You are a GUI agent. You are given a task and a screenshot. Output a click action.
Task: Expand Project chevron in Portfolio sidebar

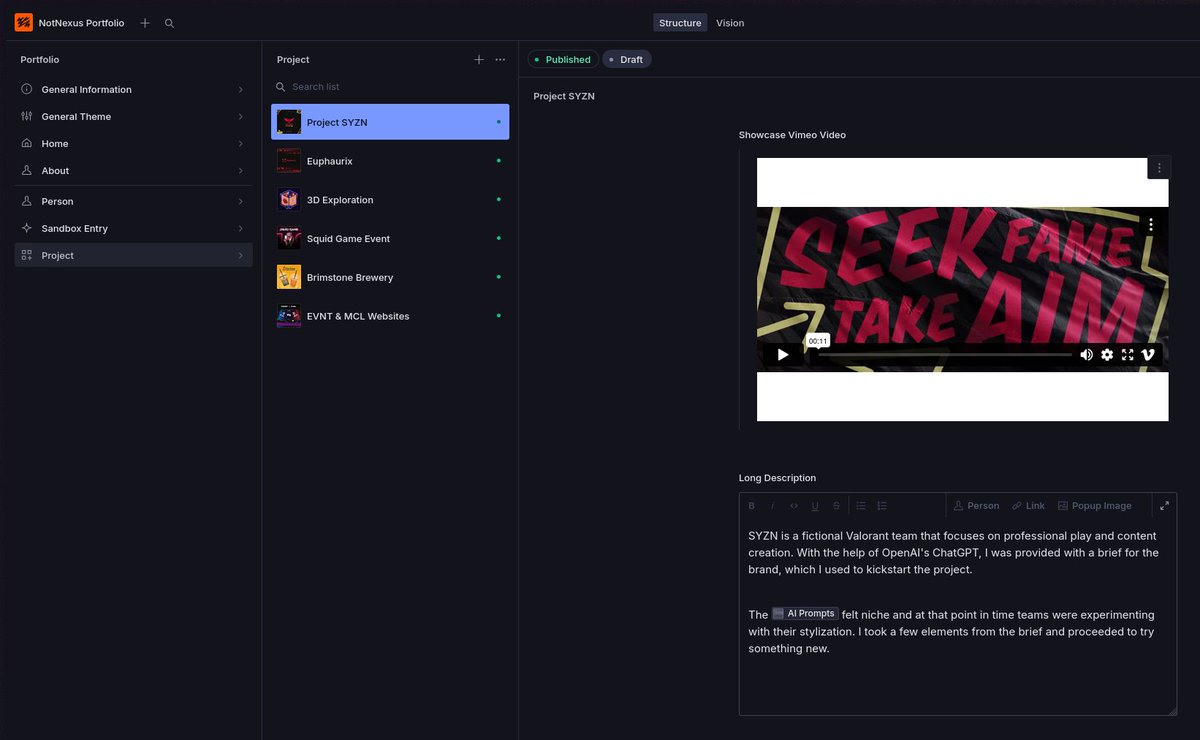241,256
